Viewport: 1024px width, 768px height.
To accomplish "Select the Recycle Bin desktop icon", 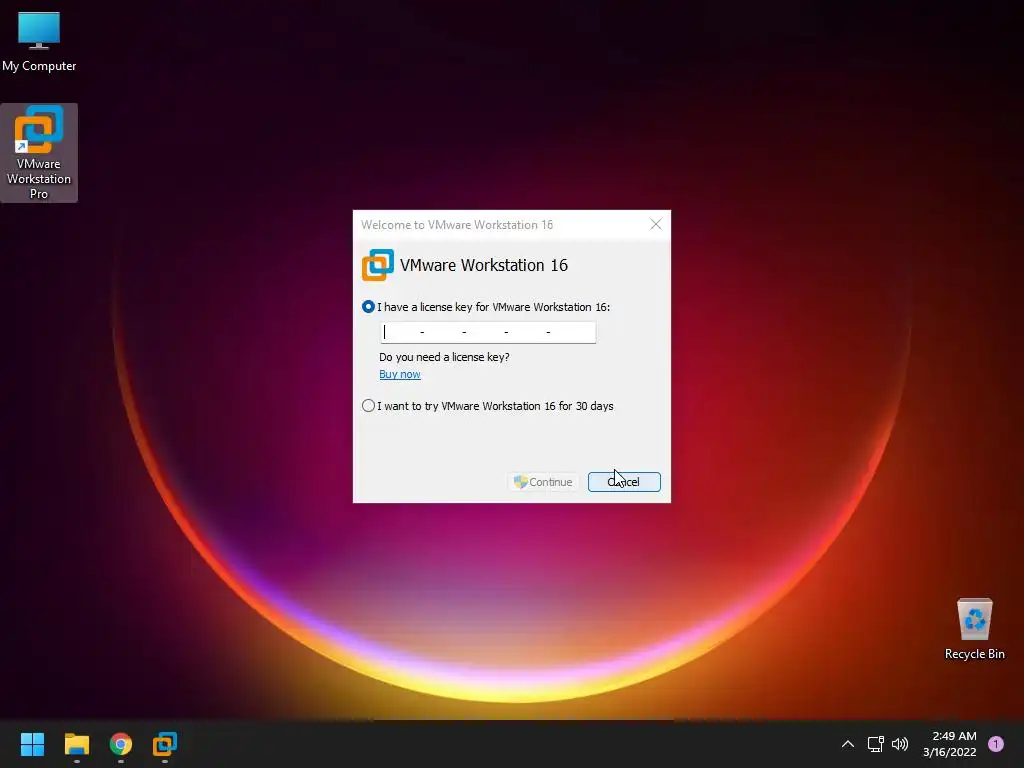I will tap(974, 630).
